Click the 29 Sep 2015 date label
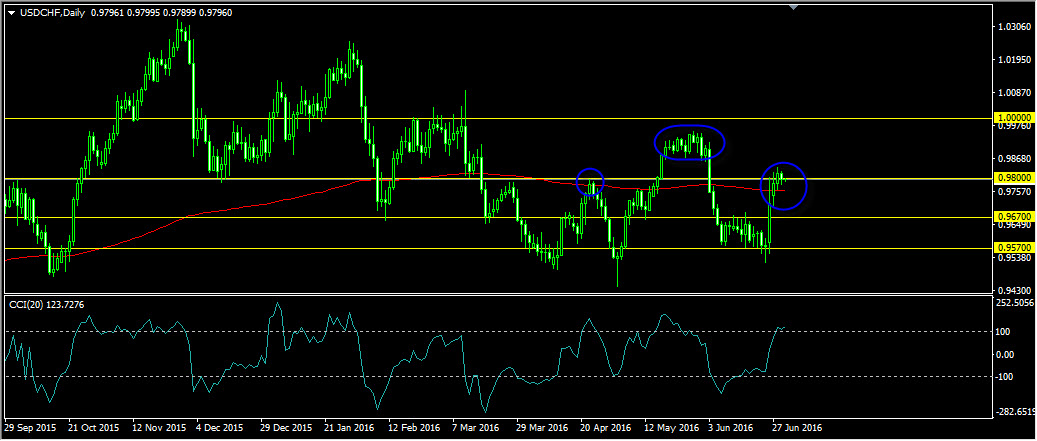Image resolution: width=1037 pixels, height=441 pixels. coord(28,428)
